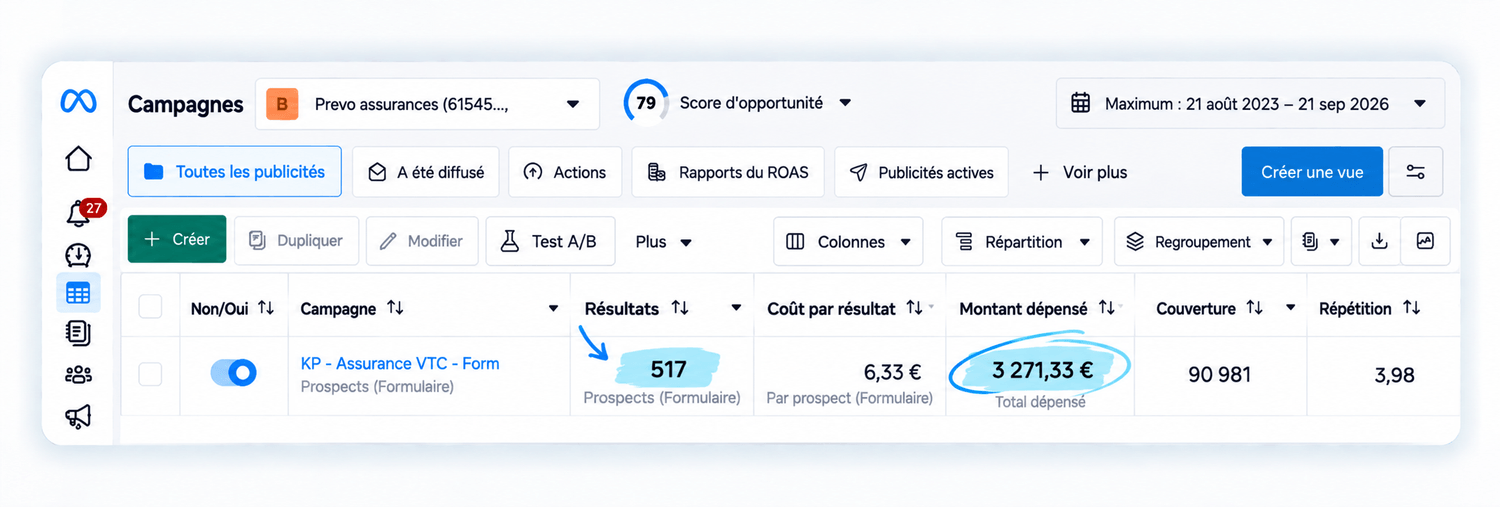The image size is (1500, 507).
Task: Click Voir plus to add views
Action: [x=1079, y=172]
